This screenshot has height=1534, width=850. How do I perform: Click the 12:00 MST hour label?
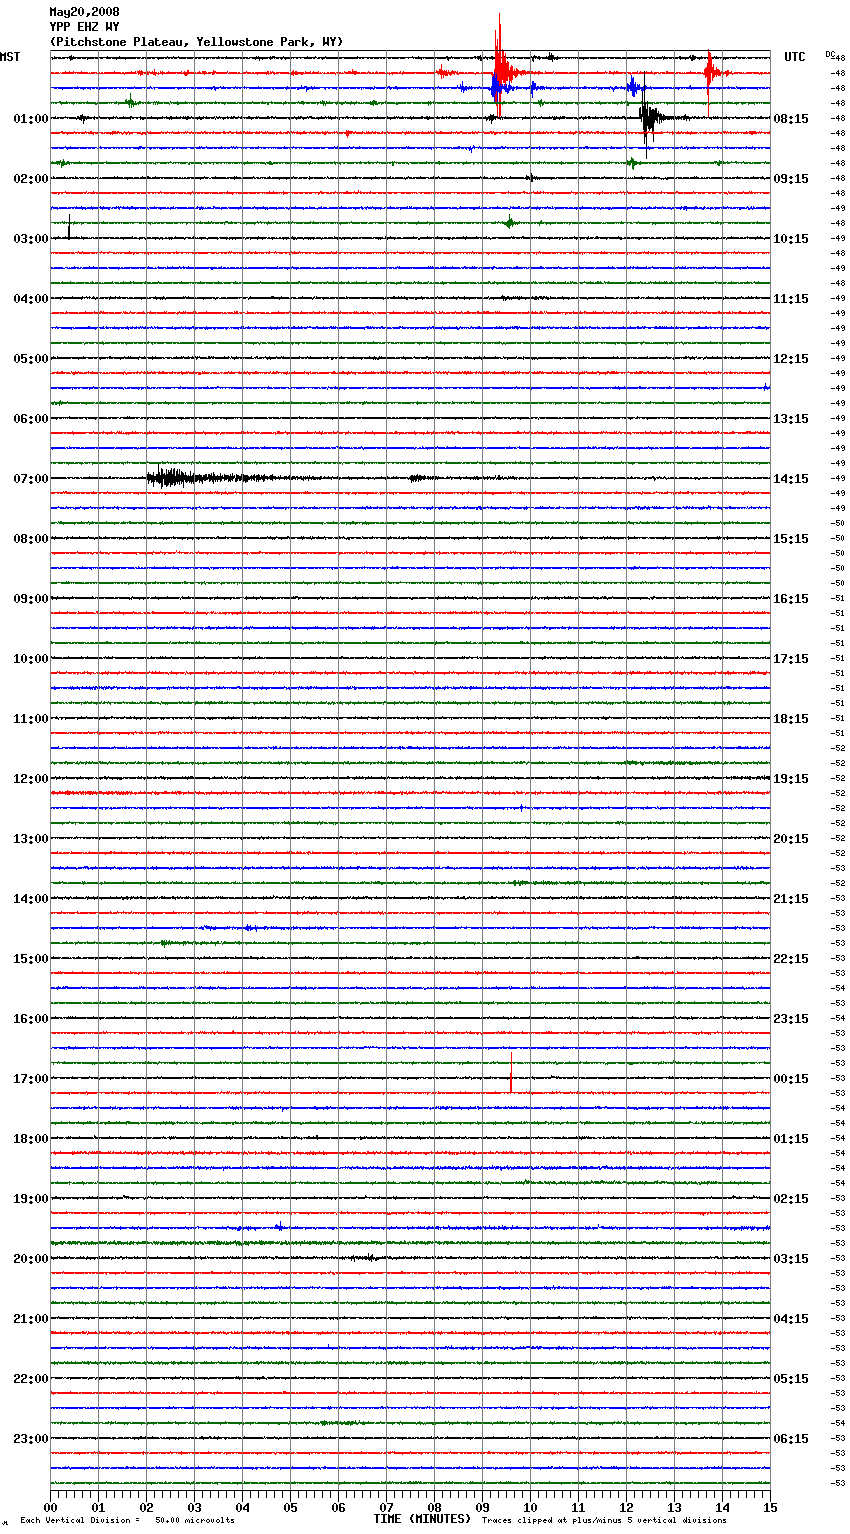pyautogui.click(x=30, y=778)
